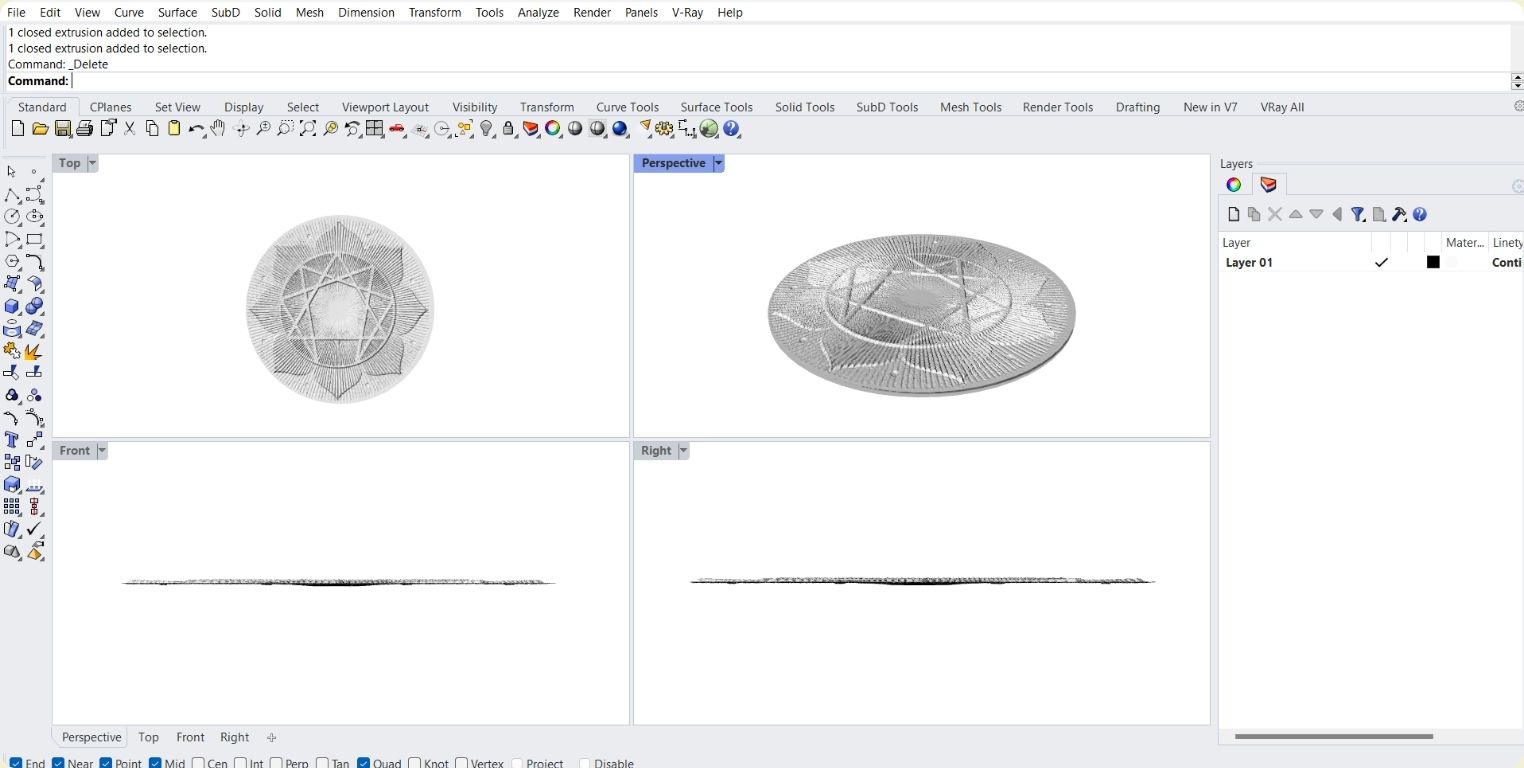The height and width of the screenshot is (768, 1524).
Task: Click the layer filter funnel icon
Action: [1358, 214]
